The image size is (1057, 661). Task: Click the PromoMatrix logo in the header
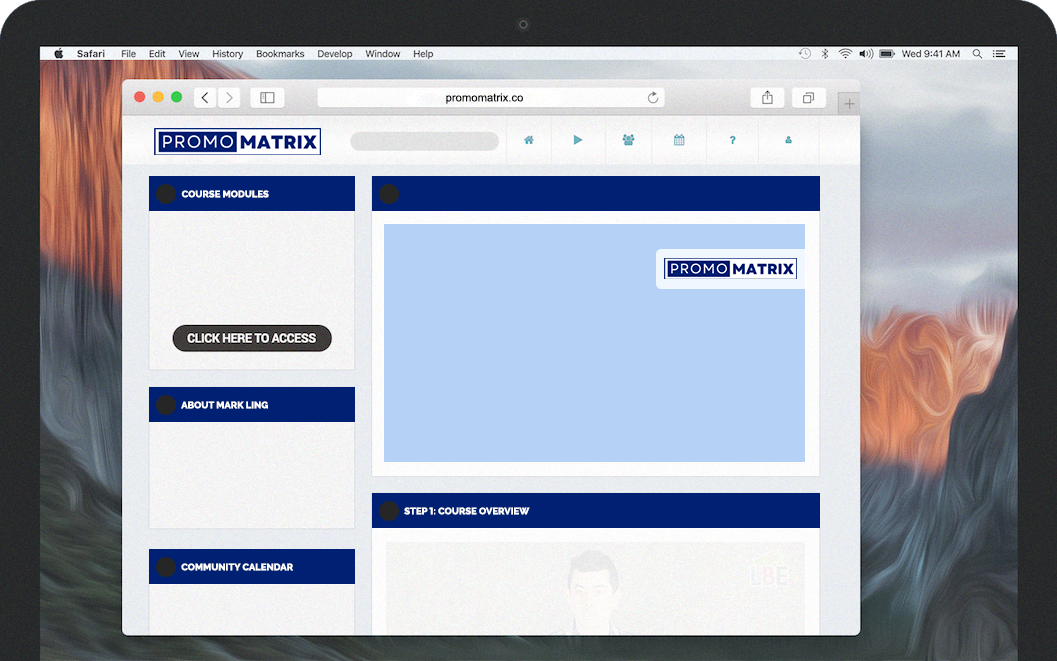pos(237,142)
